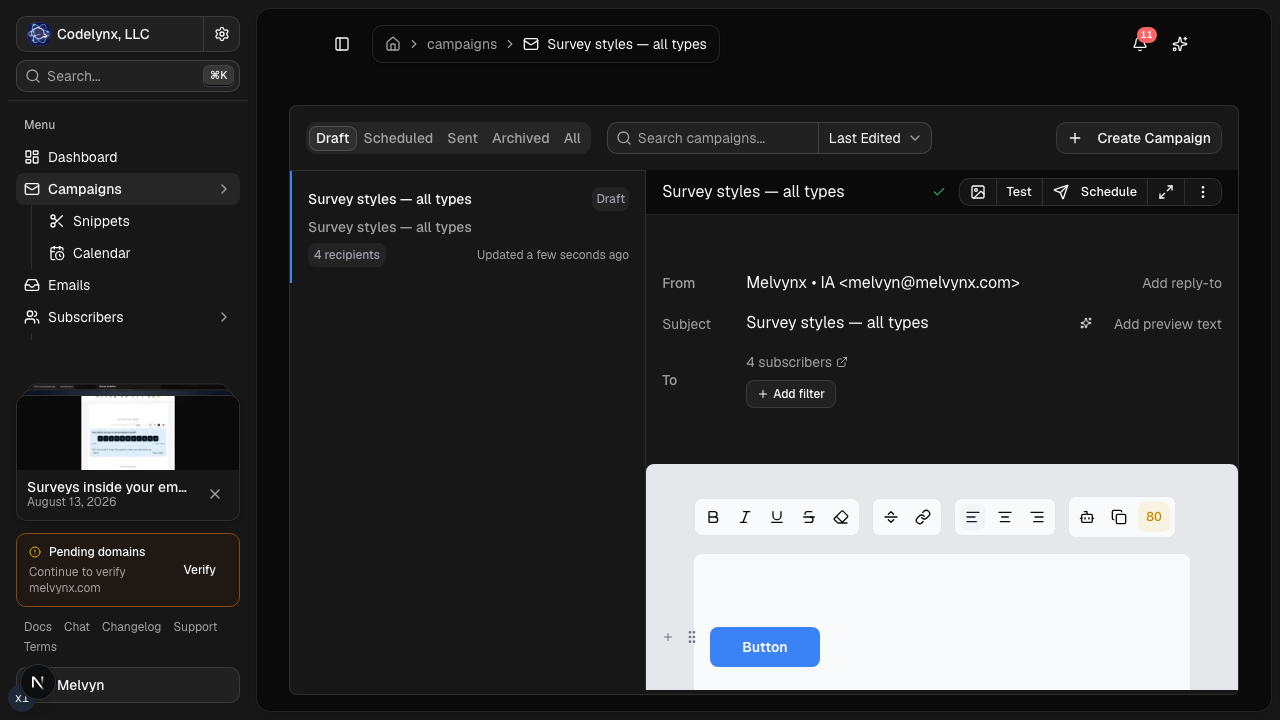
Task: Open the Support footer link
Action: pyautogui.click(x=195, y=627)
